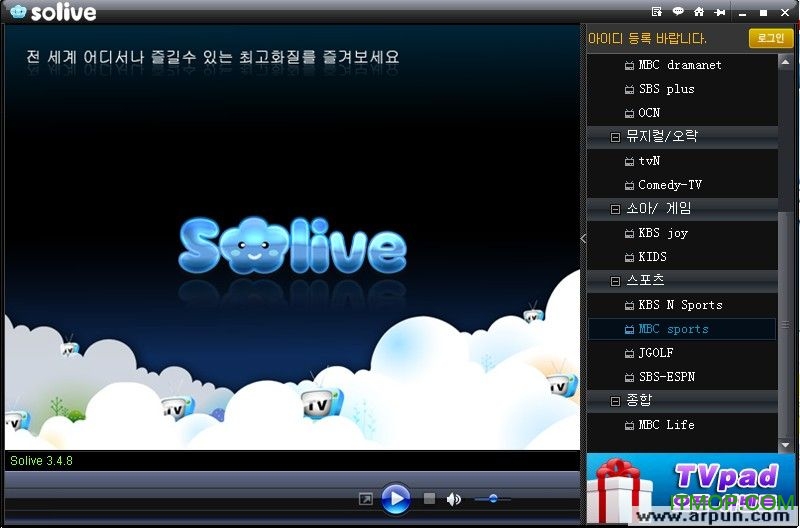Click the TV icon beside Comedy-TV
The width and height of the screenshot is (800, 528).
(630, 185)
